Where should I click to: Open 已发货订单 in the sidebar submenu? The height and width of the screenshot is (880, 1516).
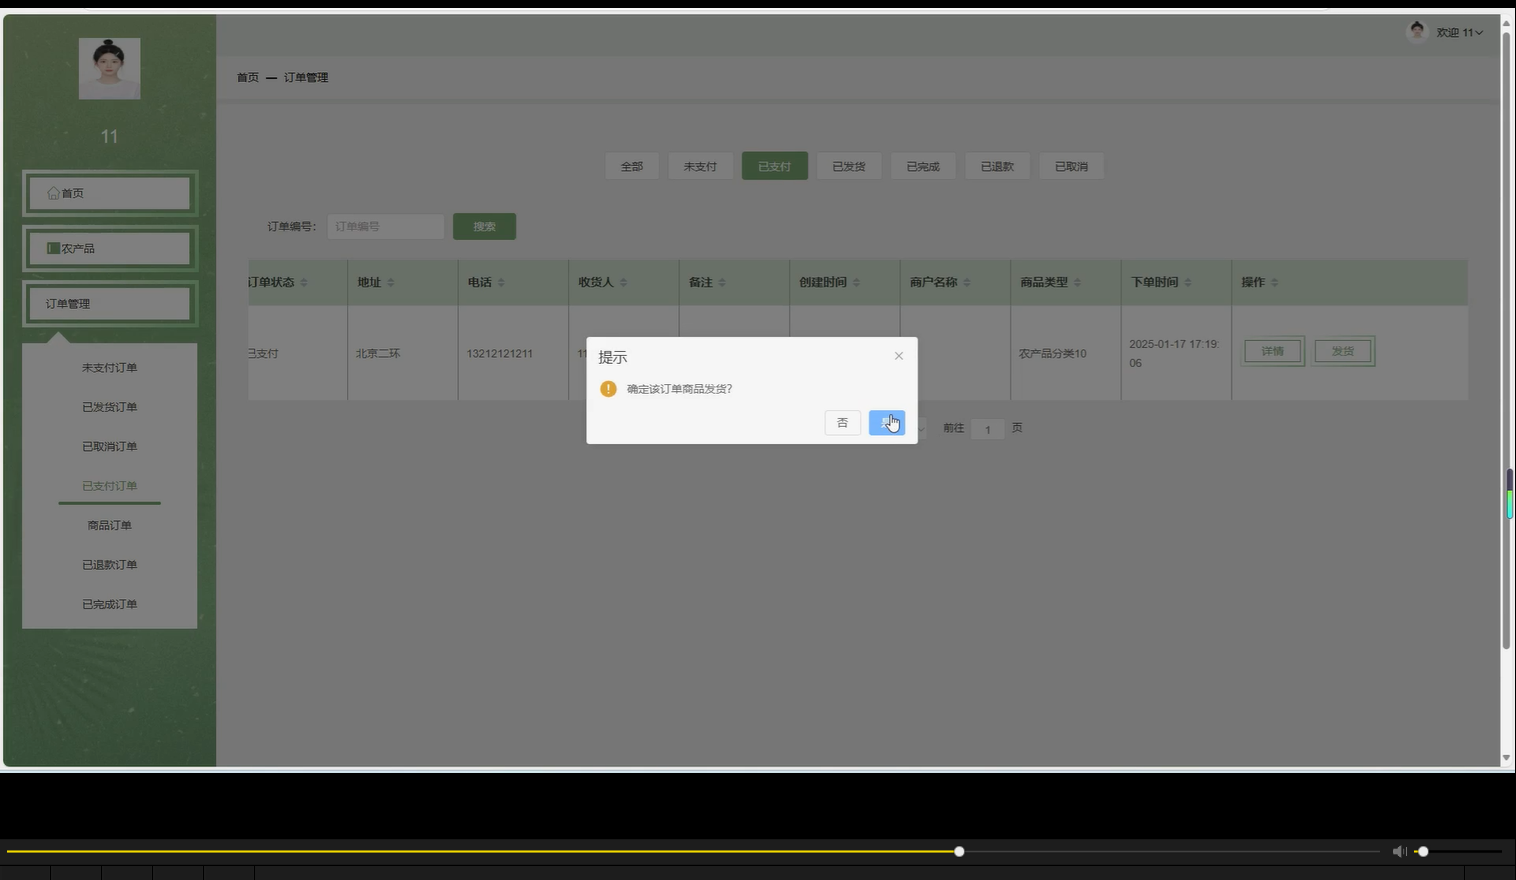(x=110, y=407)
